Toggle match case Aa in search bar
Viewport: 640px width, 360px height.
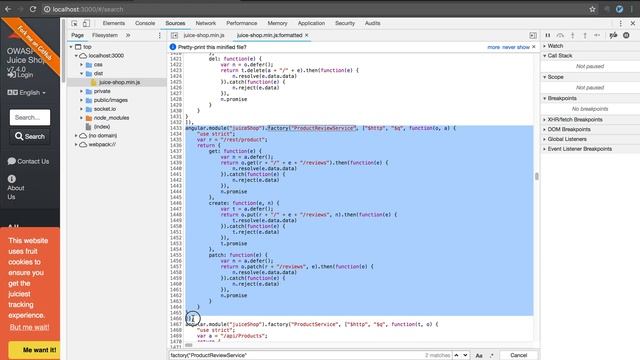(479, 356)
